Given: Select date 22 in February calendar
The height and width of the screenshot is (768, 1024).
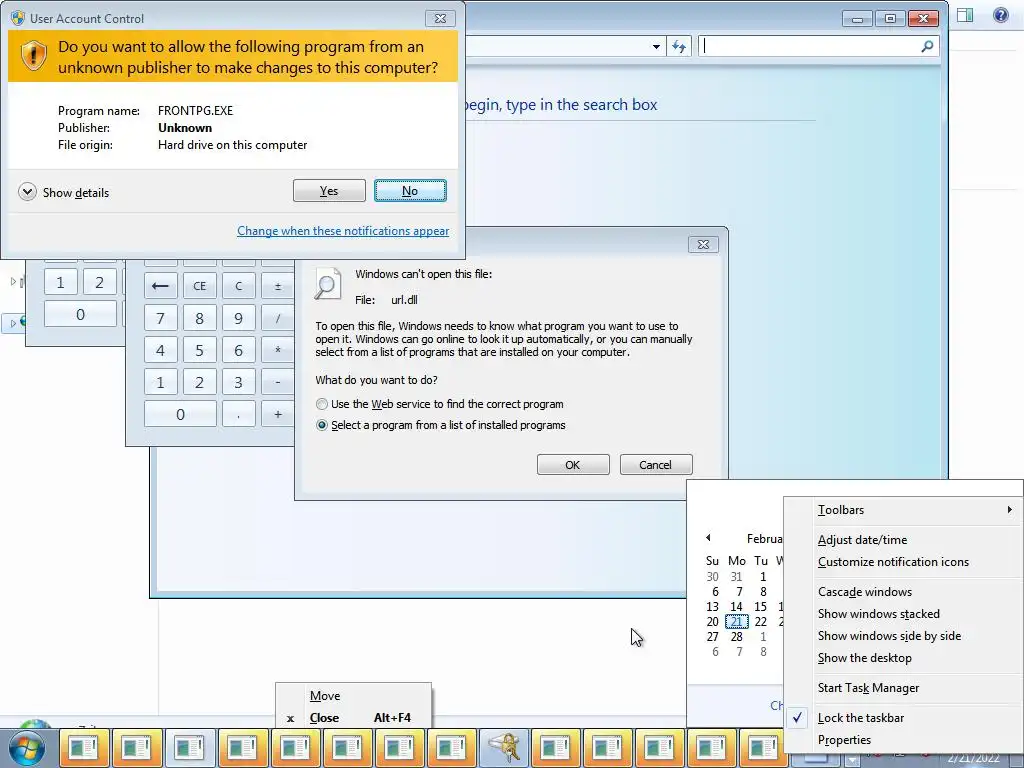Looking at the screenshot, I should tap(761, 621).
